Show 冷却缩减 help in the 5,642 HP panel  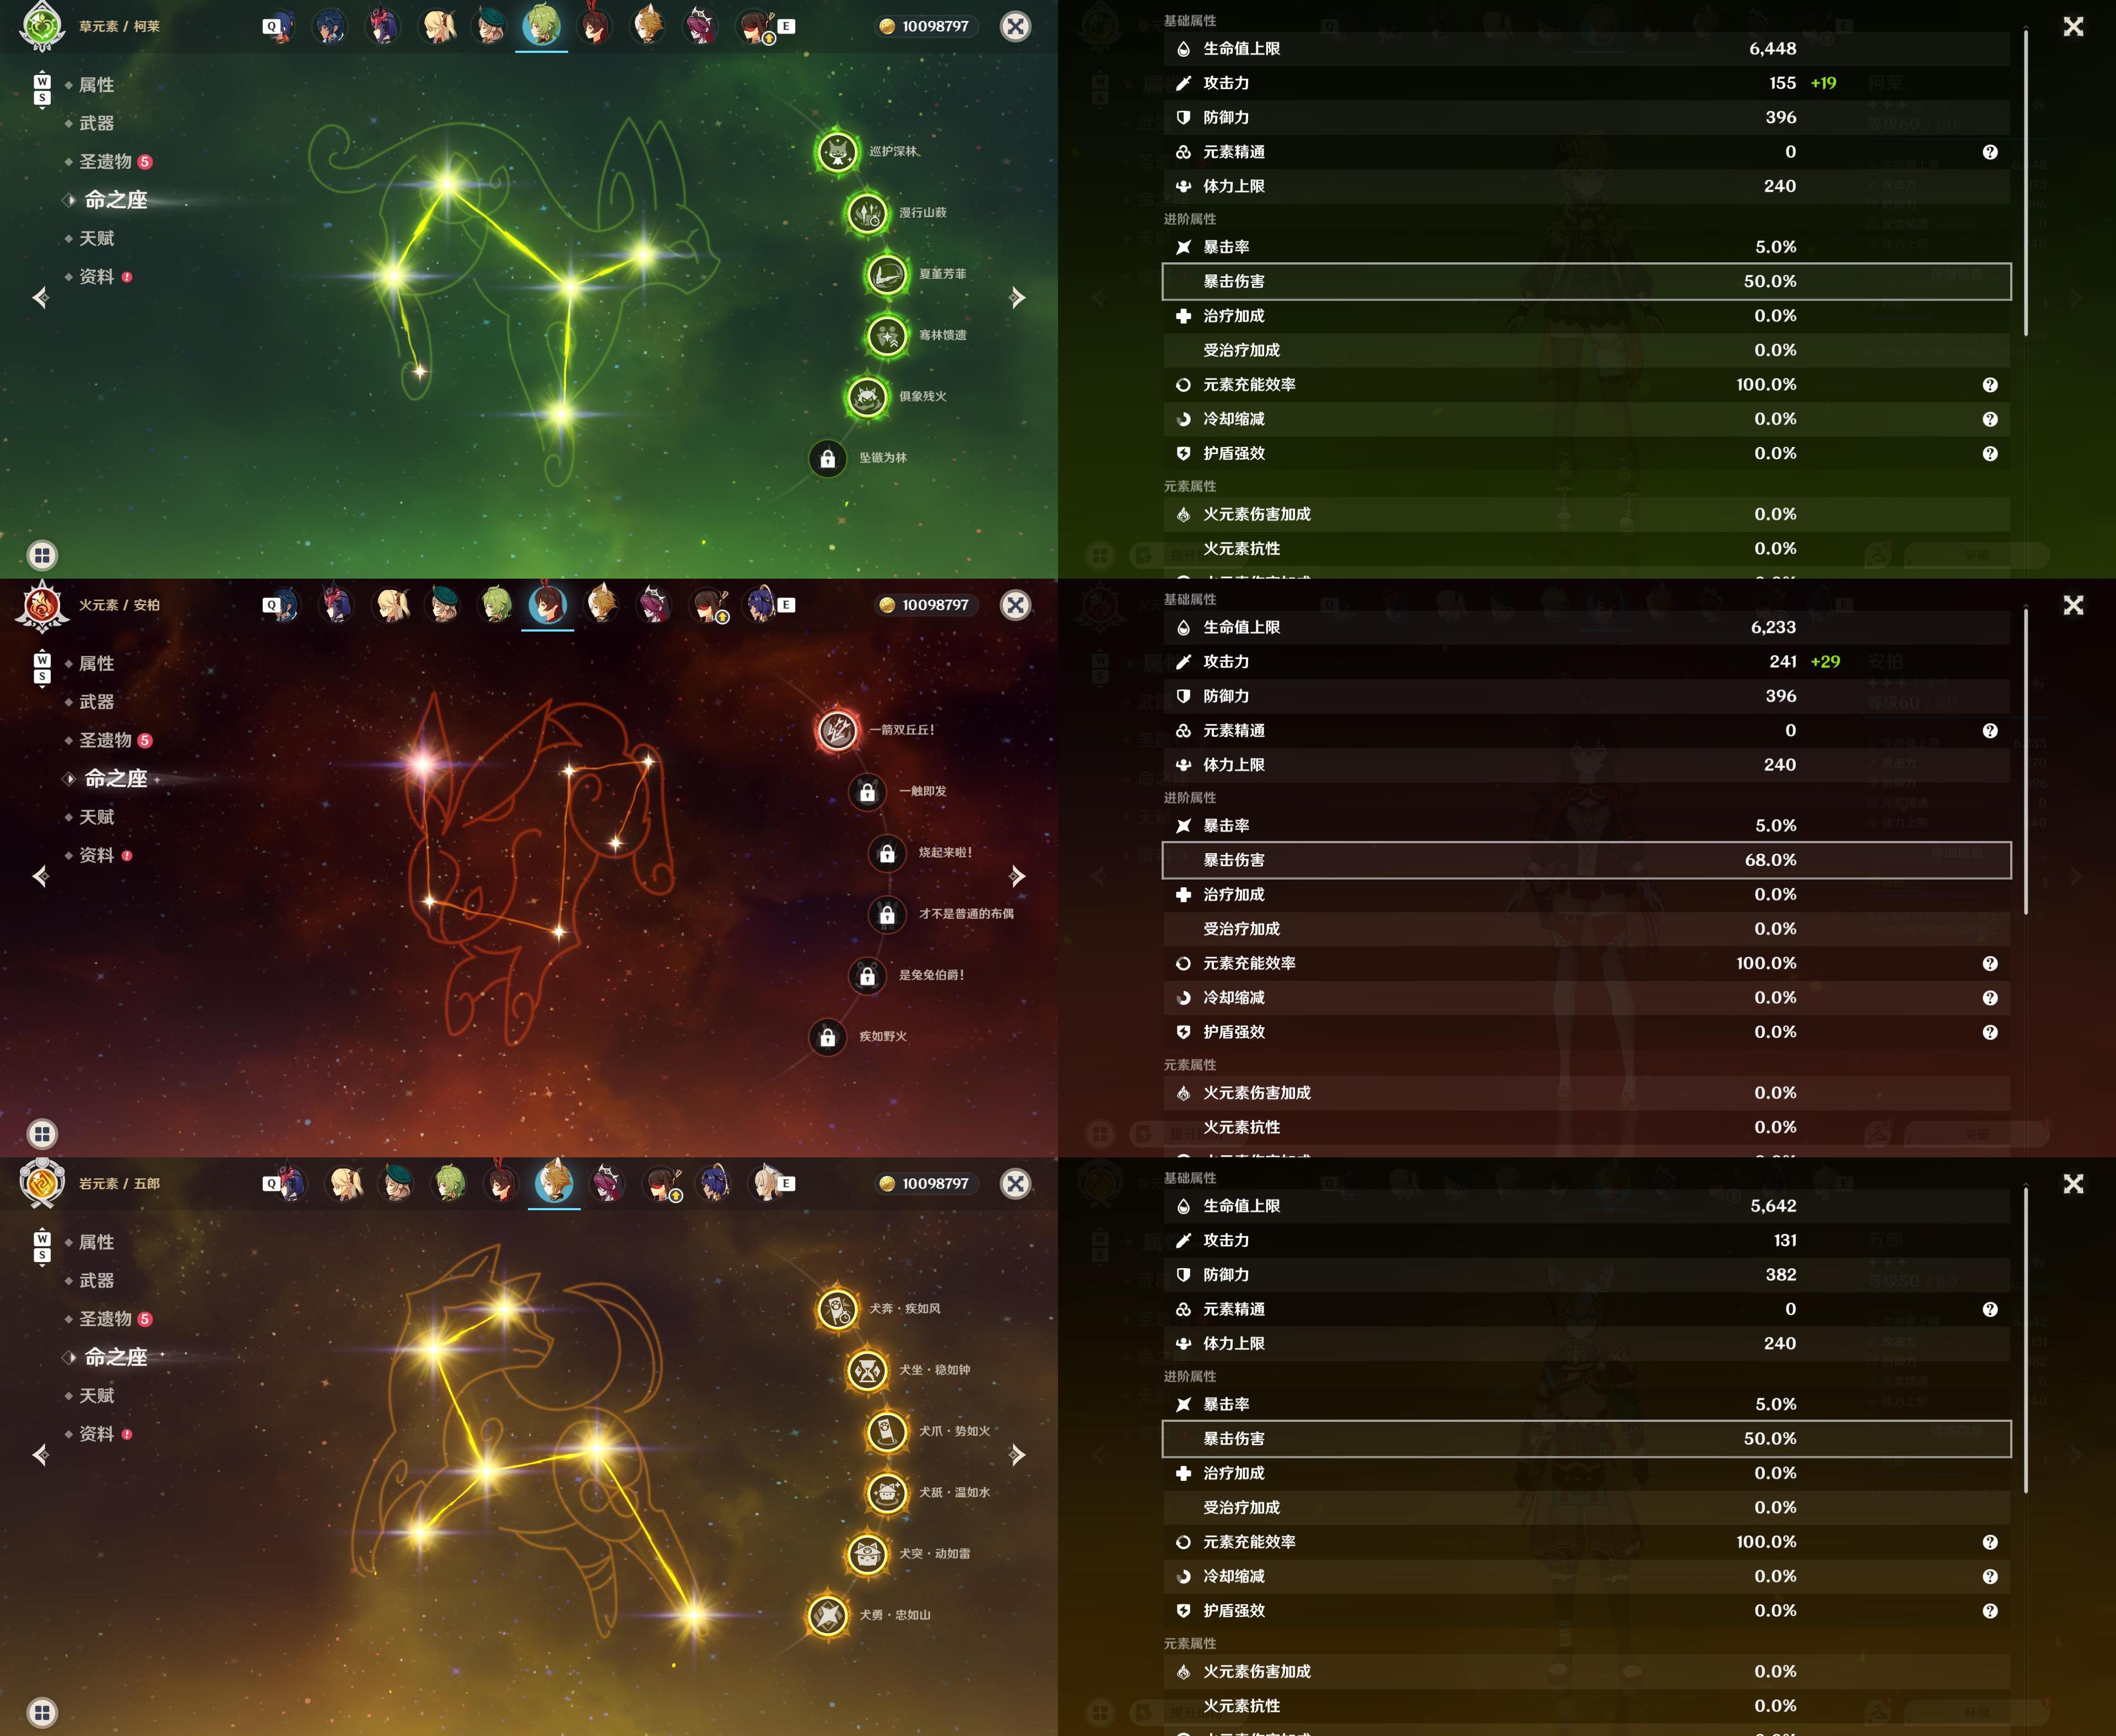point(1990,1577)
